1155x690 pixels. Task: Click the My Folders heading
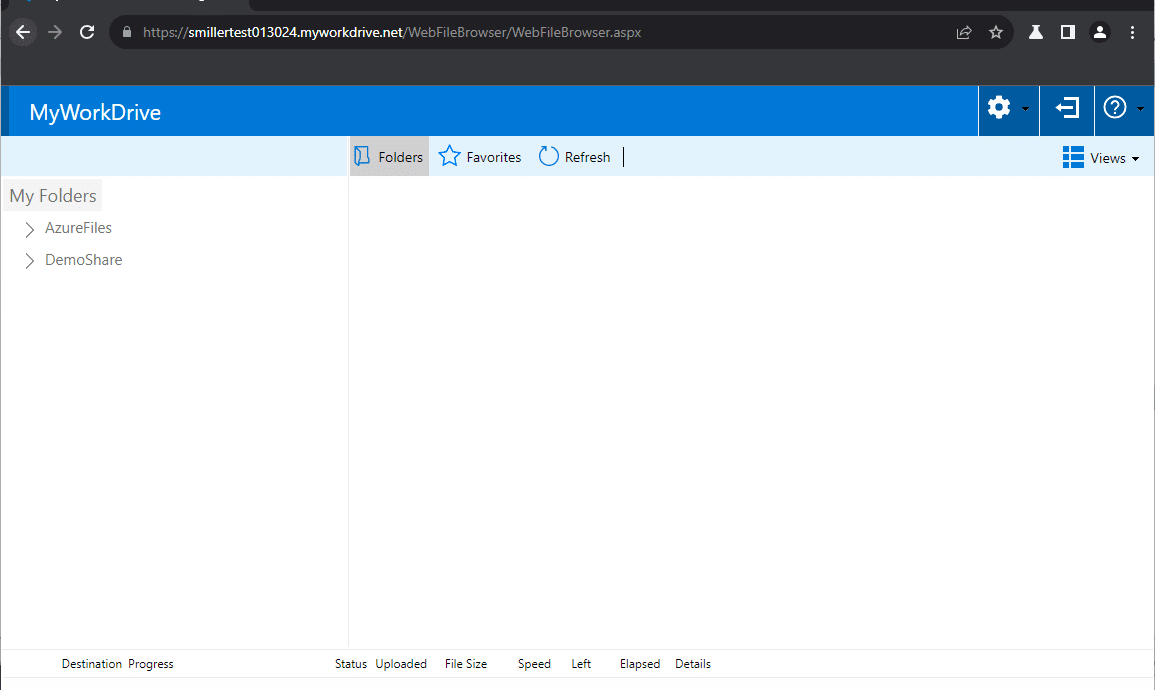coord(53,196)
